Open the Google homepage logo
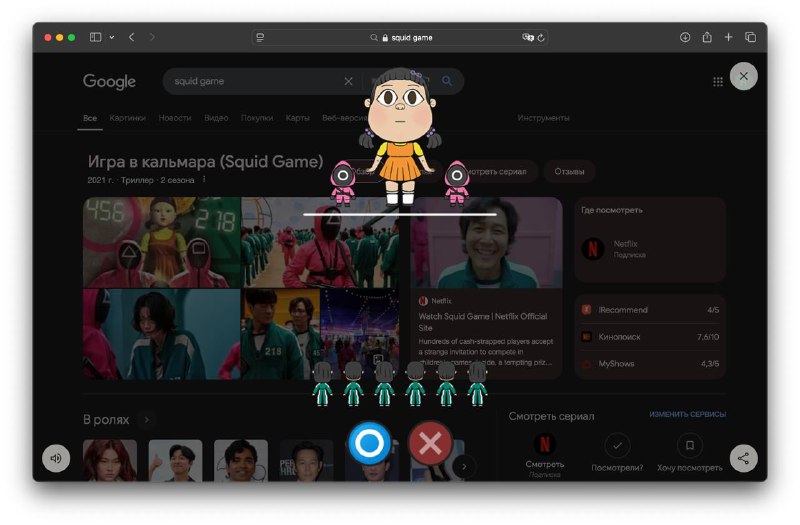Image resolution: width=800 pixels, height=525 pixels. click(x=109, y=82)
